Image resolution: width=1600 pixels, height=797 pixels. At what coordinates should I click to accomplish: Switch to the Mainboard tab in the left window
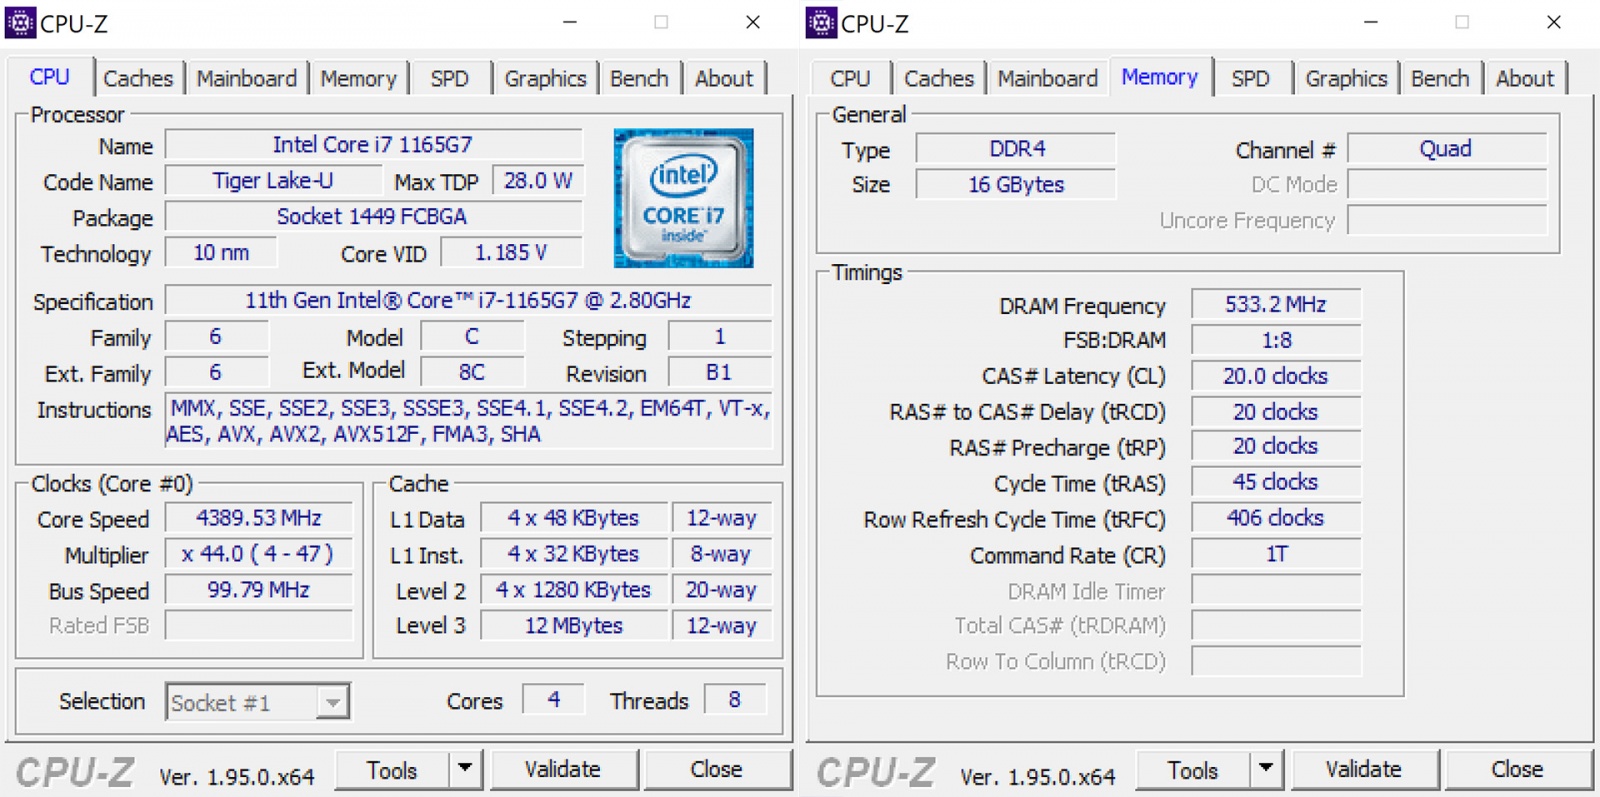click(x=246, y=78)
